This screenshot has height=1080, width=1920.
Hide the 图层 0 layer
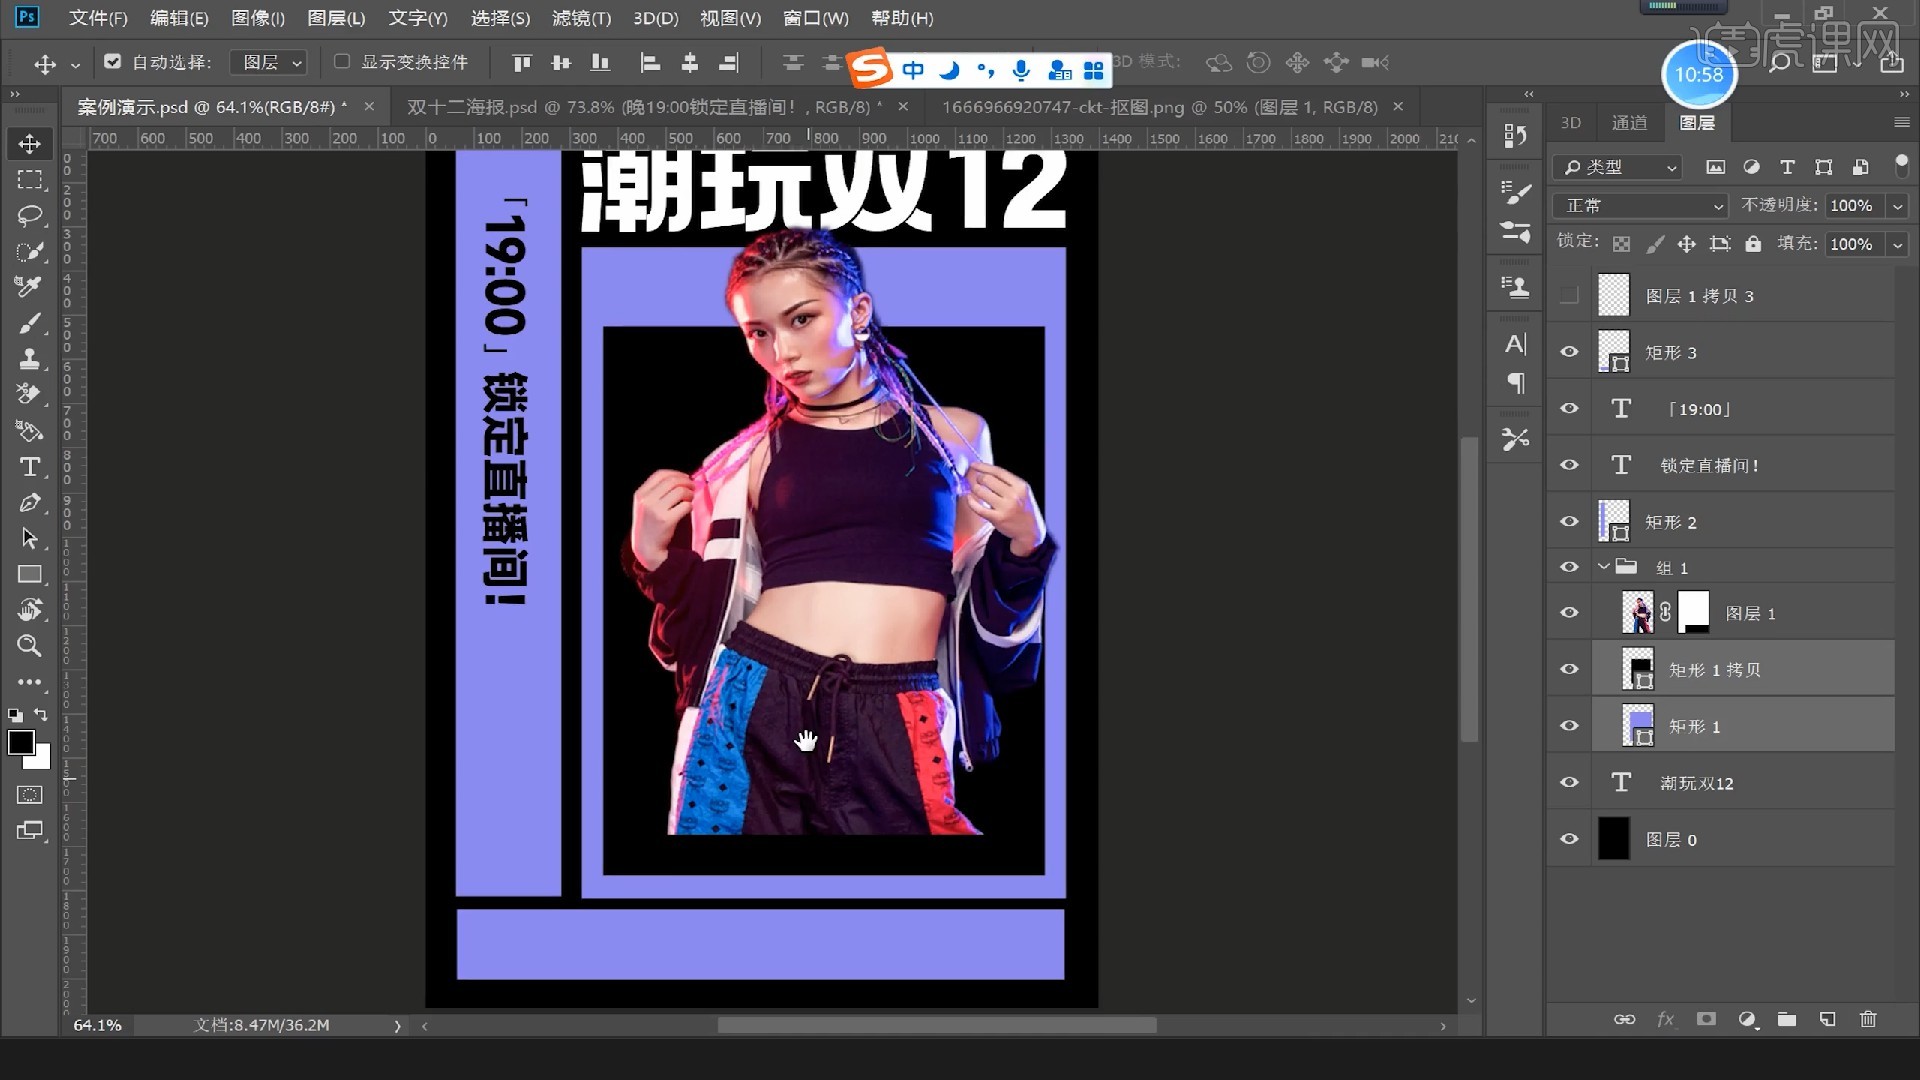[1569, 839]
